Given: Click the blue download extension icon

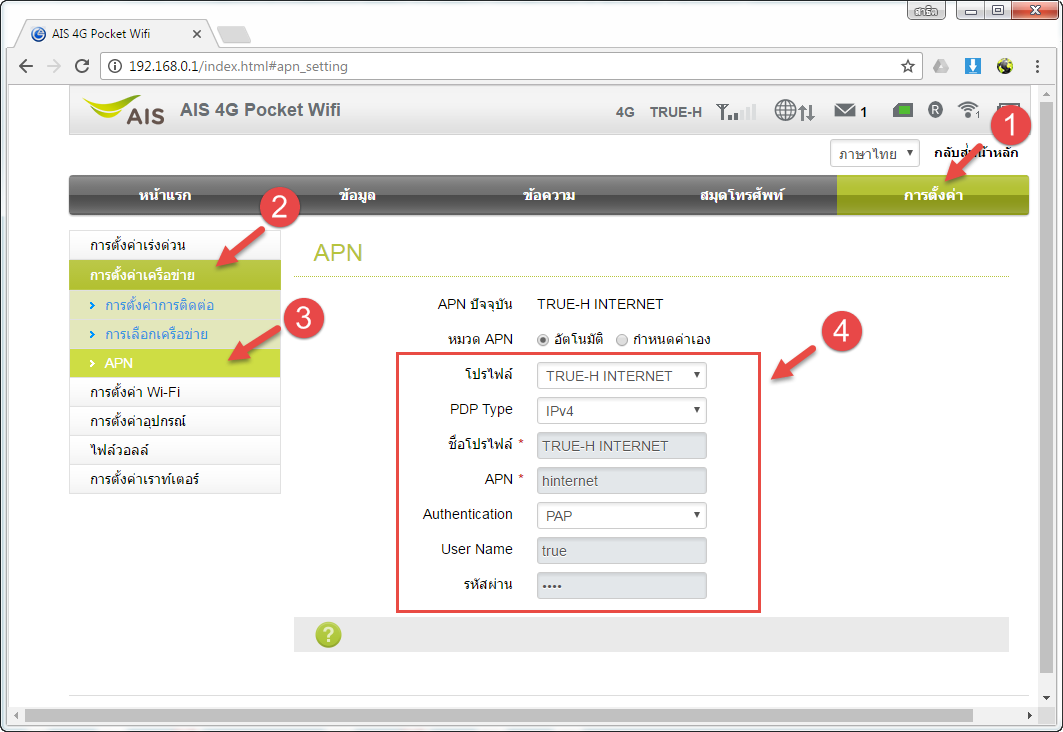Looking at the screenshot, I should (973, 67).
